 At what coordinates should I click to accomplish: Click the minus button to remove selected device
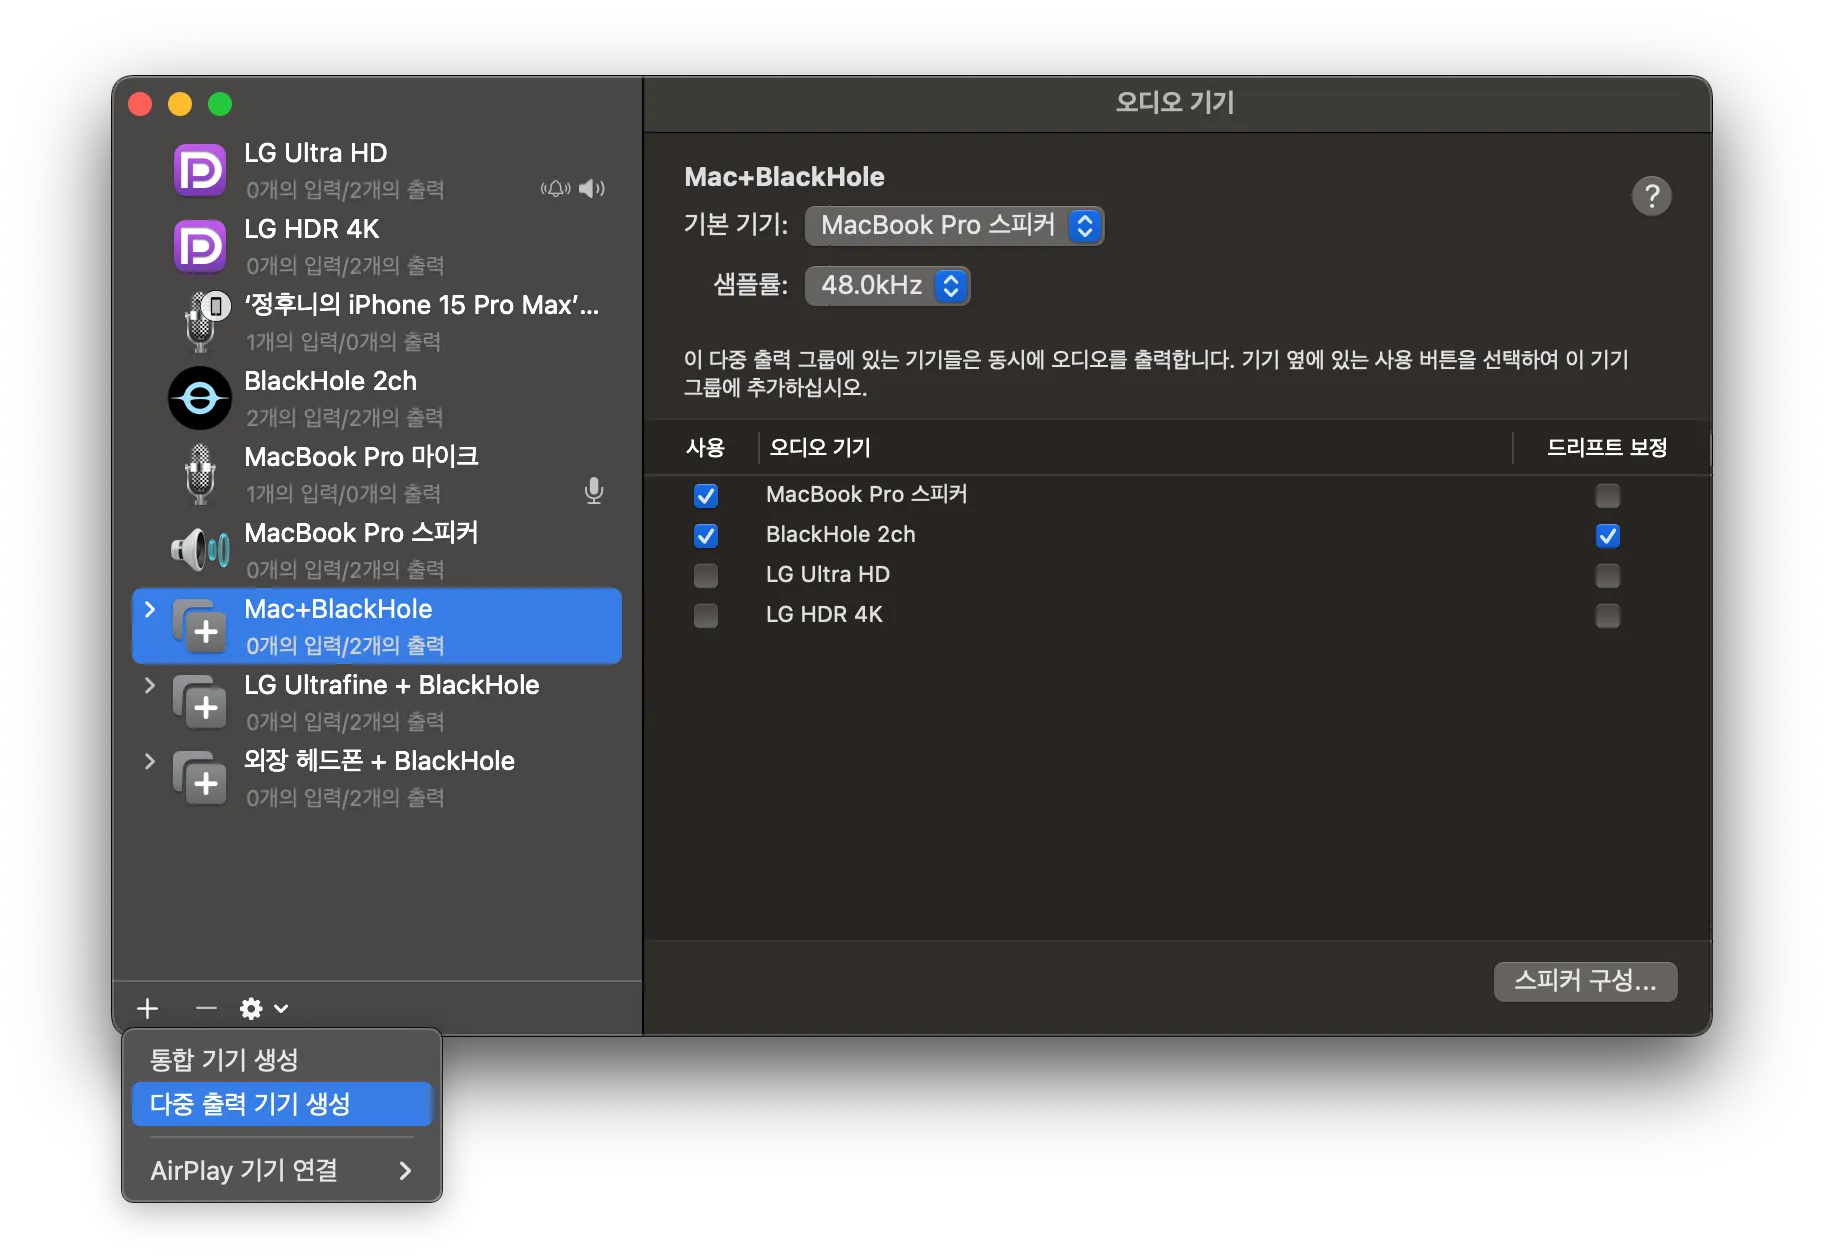[206, 1008]
